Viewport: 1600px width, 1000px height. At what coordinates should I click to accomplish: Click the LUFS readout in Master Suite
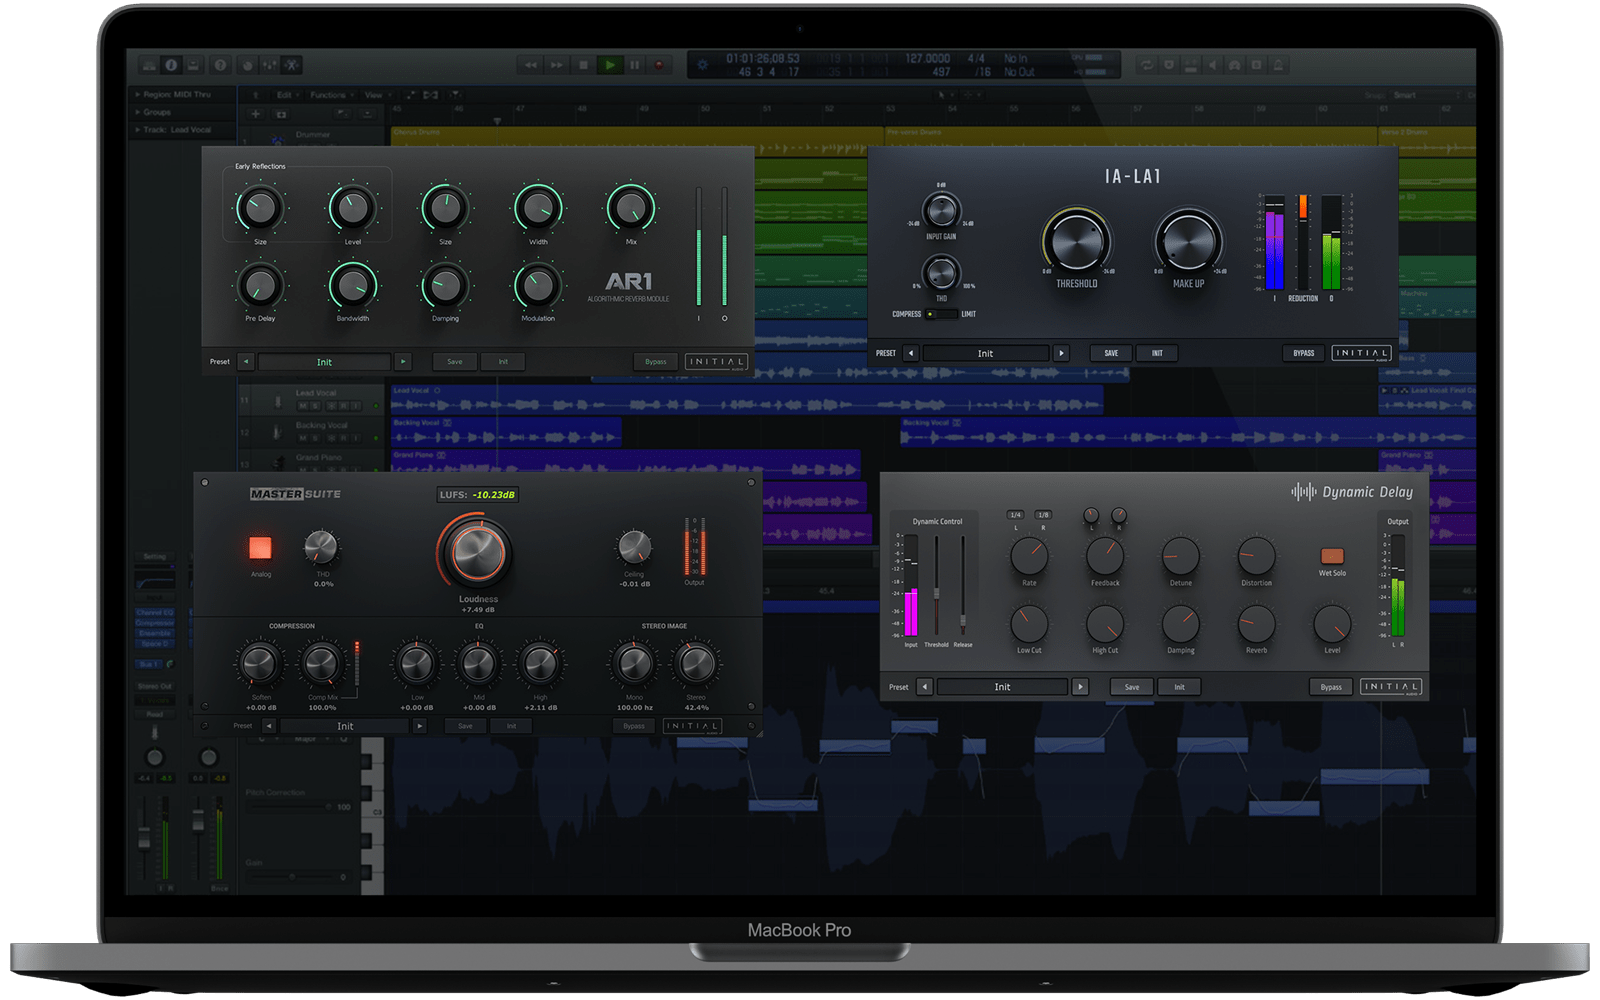[479, 494]
